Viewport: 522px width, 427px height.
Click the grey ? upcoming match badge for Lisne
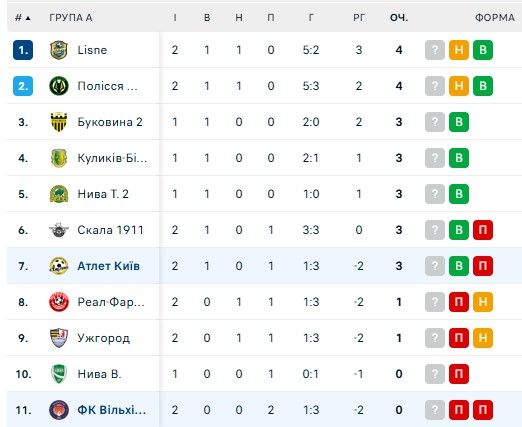click(x=435, y=50)
